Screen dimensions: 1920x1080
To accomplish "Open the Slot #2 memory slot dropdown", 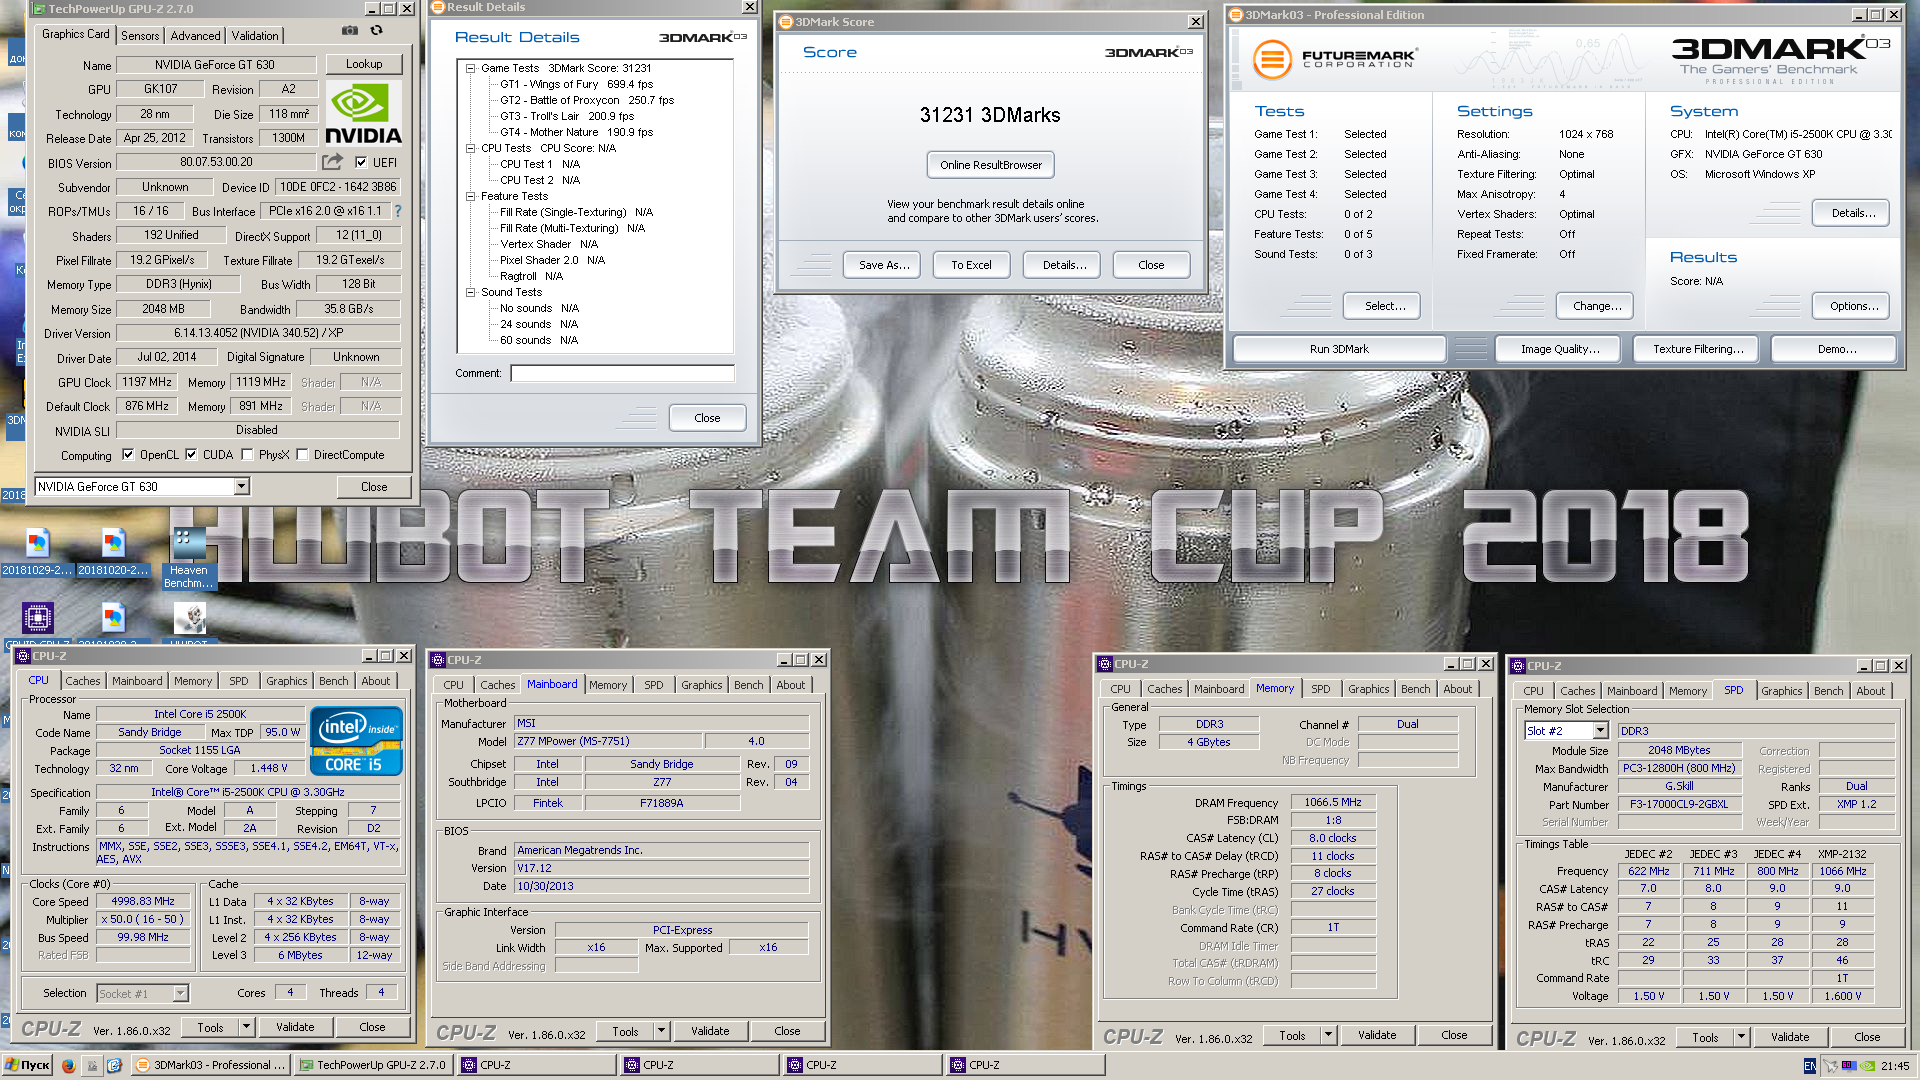I will pos(1600,731).
